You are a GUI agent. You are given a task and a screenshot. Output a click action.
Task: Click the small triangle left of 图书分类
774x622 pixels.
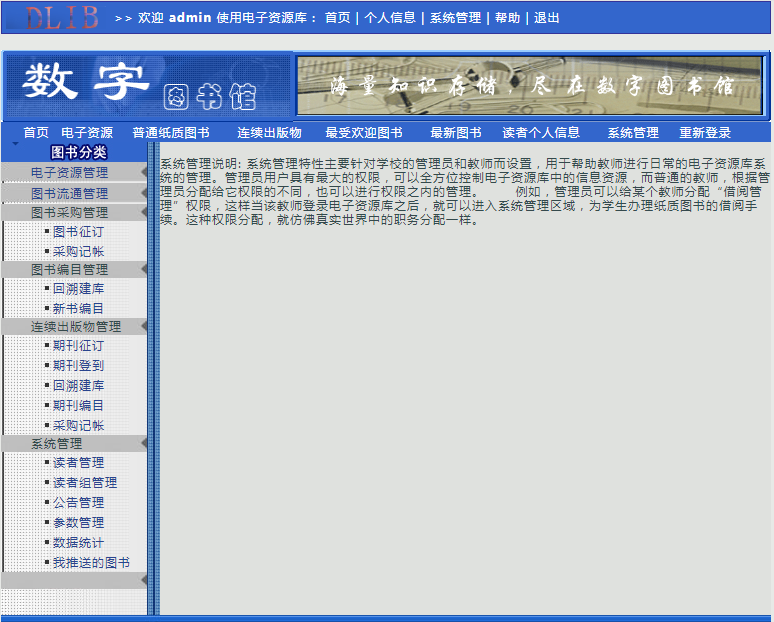(x=15, y=145)
